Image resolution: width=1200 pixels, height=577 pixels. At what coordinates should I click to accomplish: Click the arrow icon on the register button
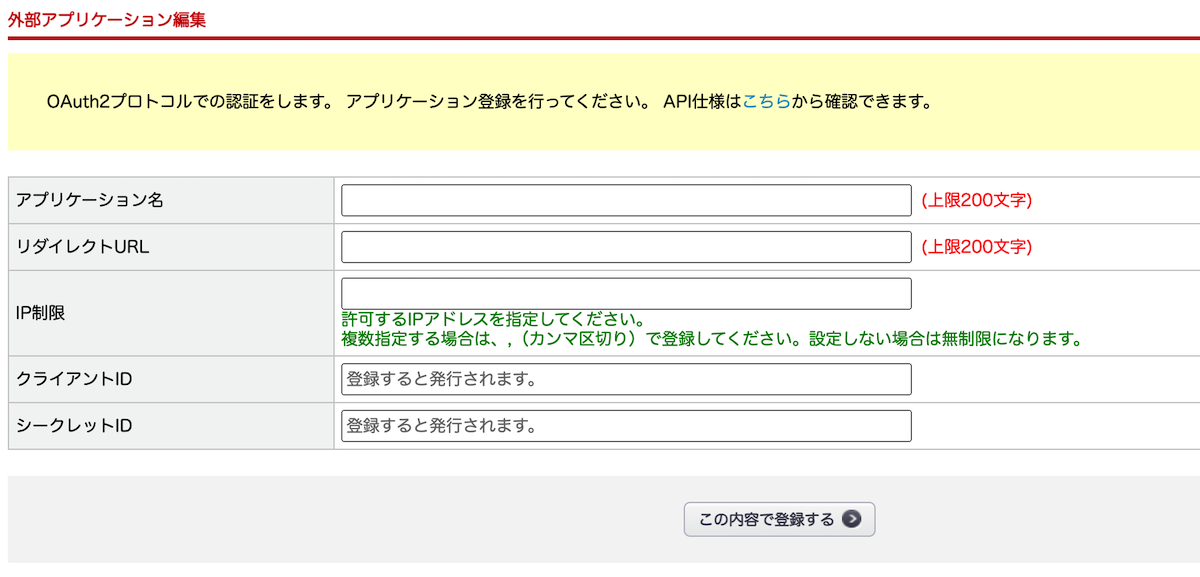point(851,519)
